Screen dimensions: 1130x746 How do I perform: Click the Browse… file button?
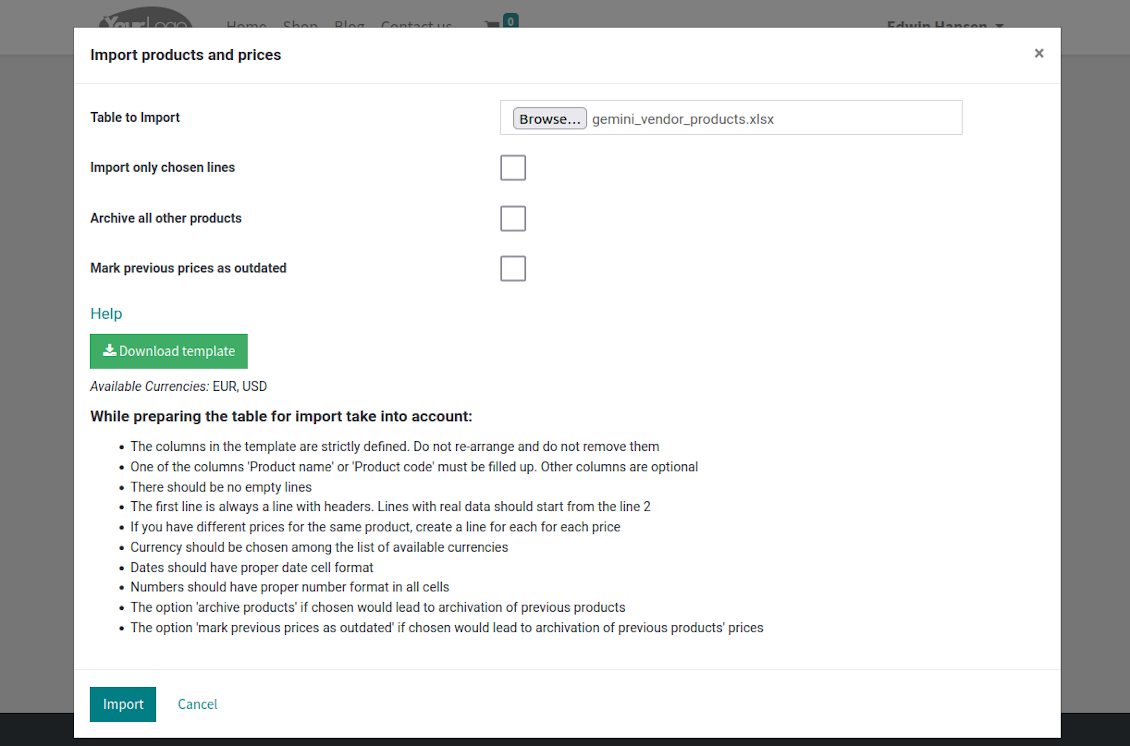550,119
